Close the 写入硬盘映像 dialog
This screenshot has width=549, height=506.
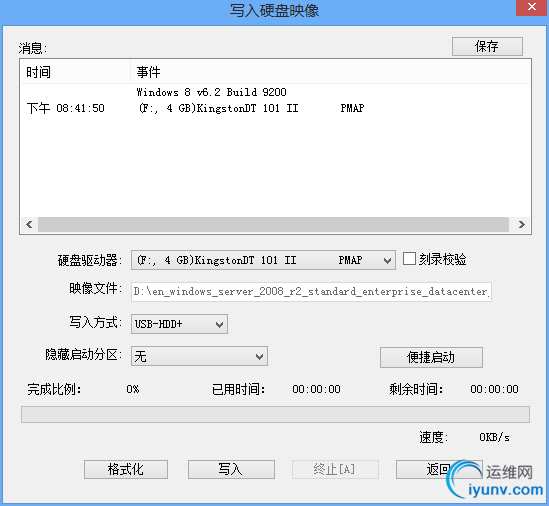click(531, 7)
